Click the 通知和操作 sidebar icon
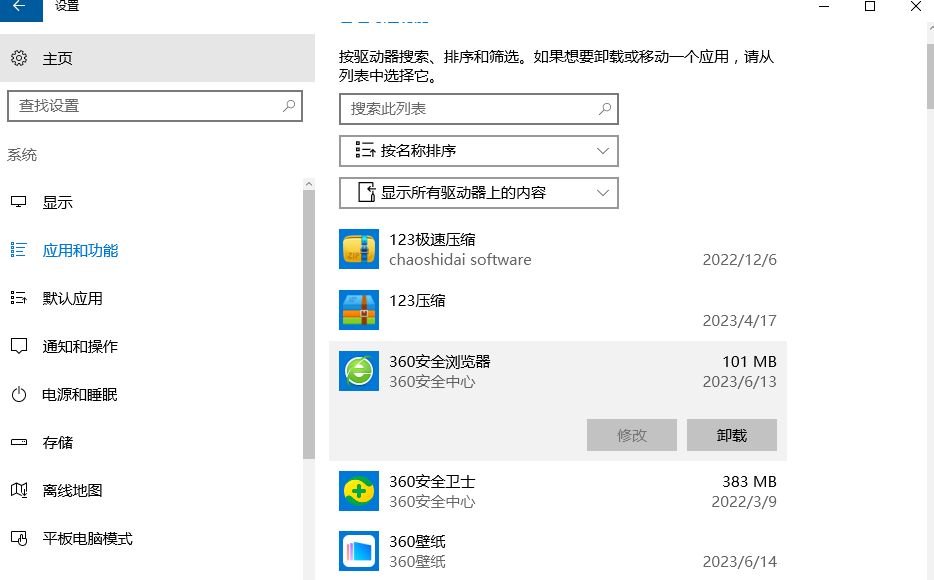Viewport: 934px width, 580px height. click(22, 346)
